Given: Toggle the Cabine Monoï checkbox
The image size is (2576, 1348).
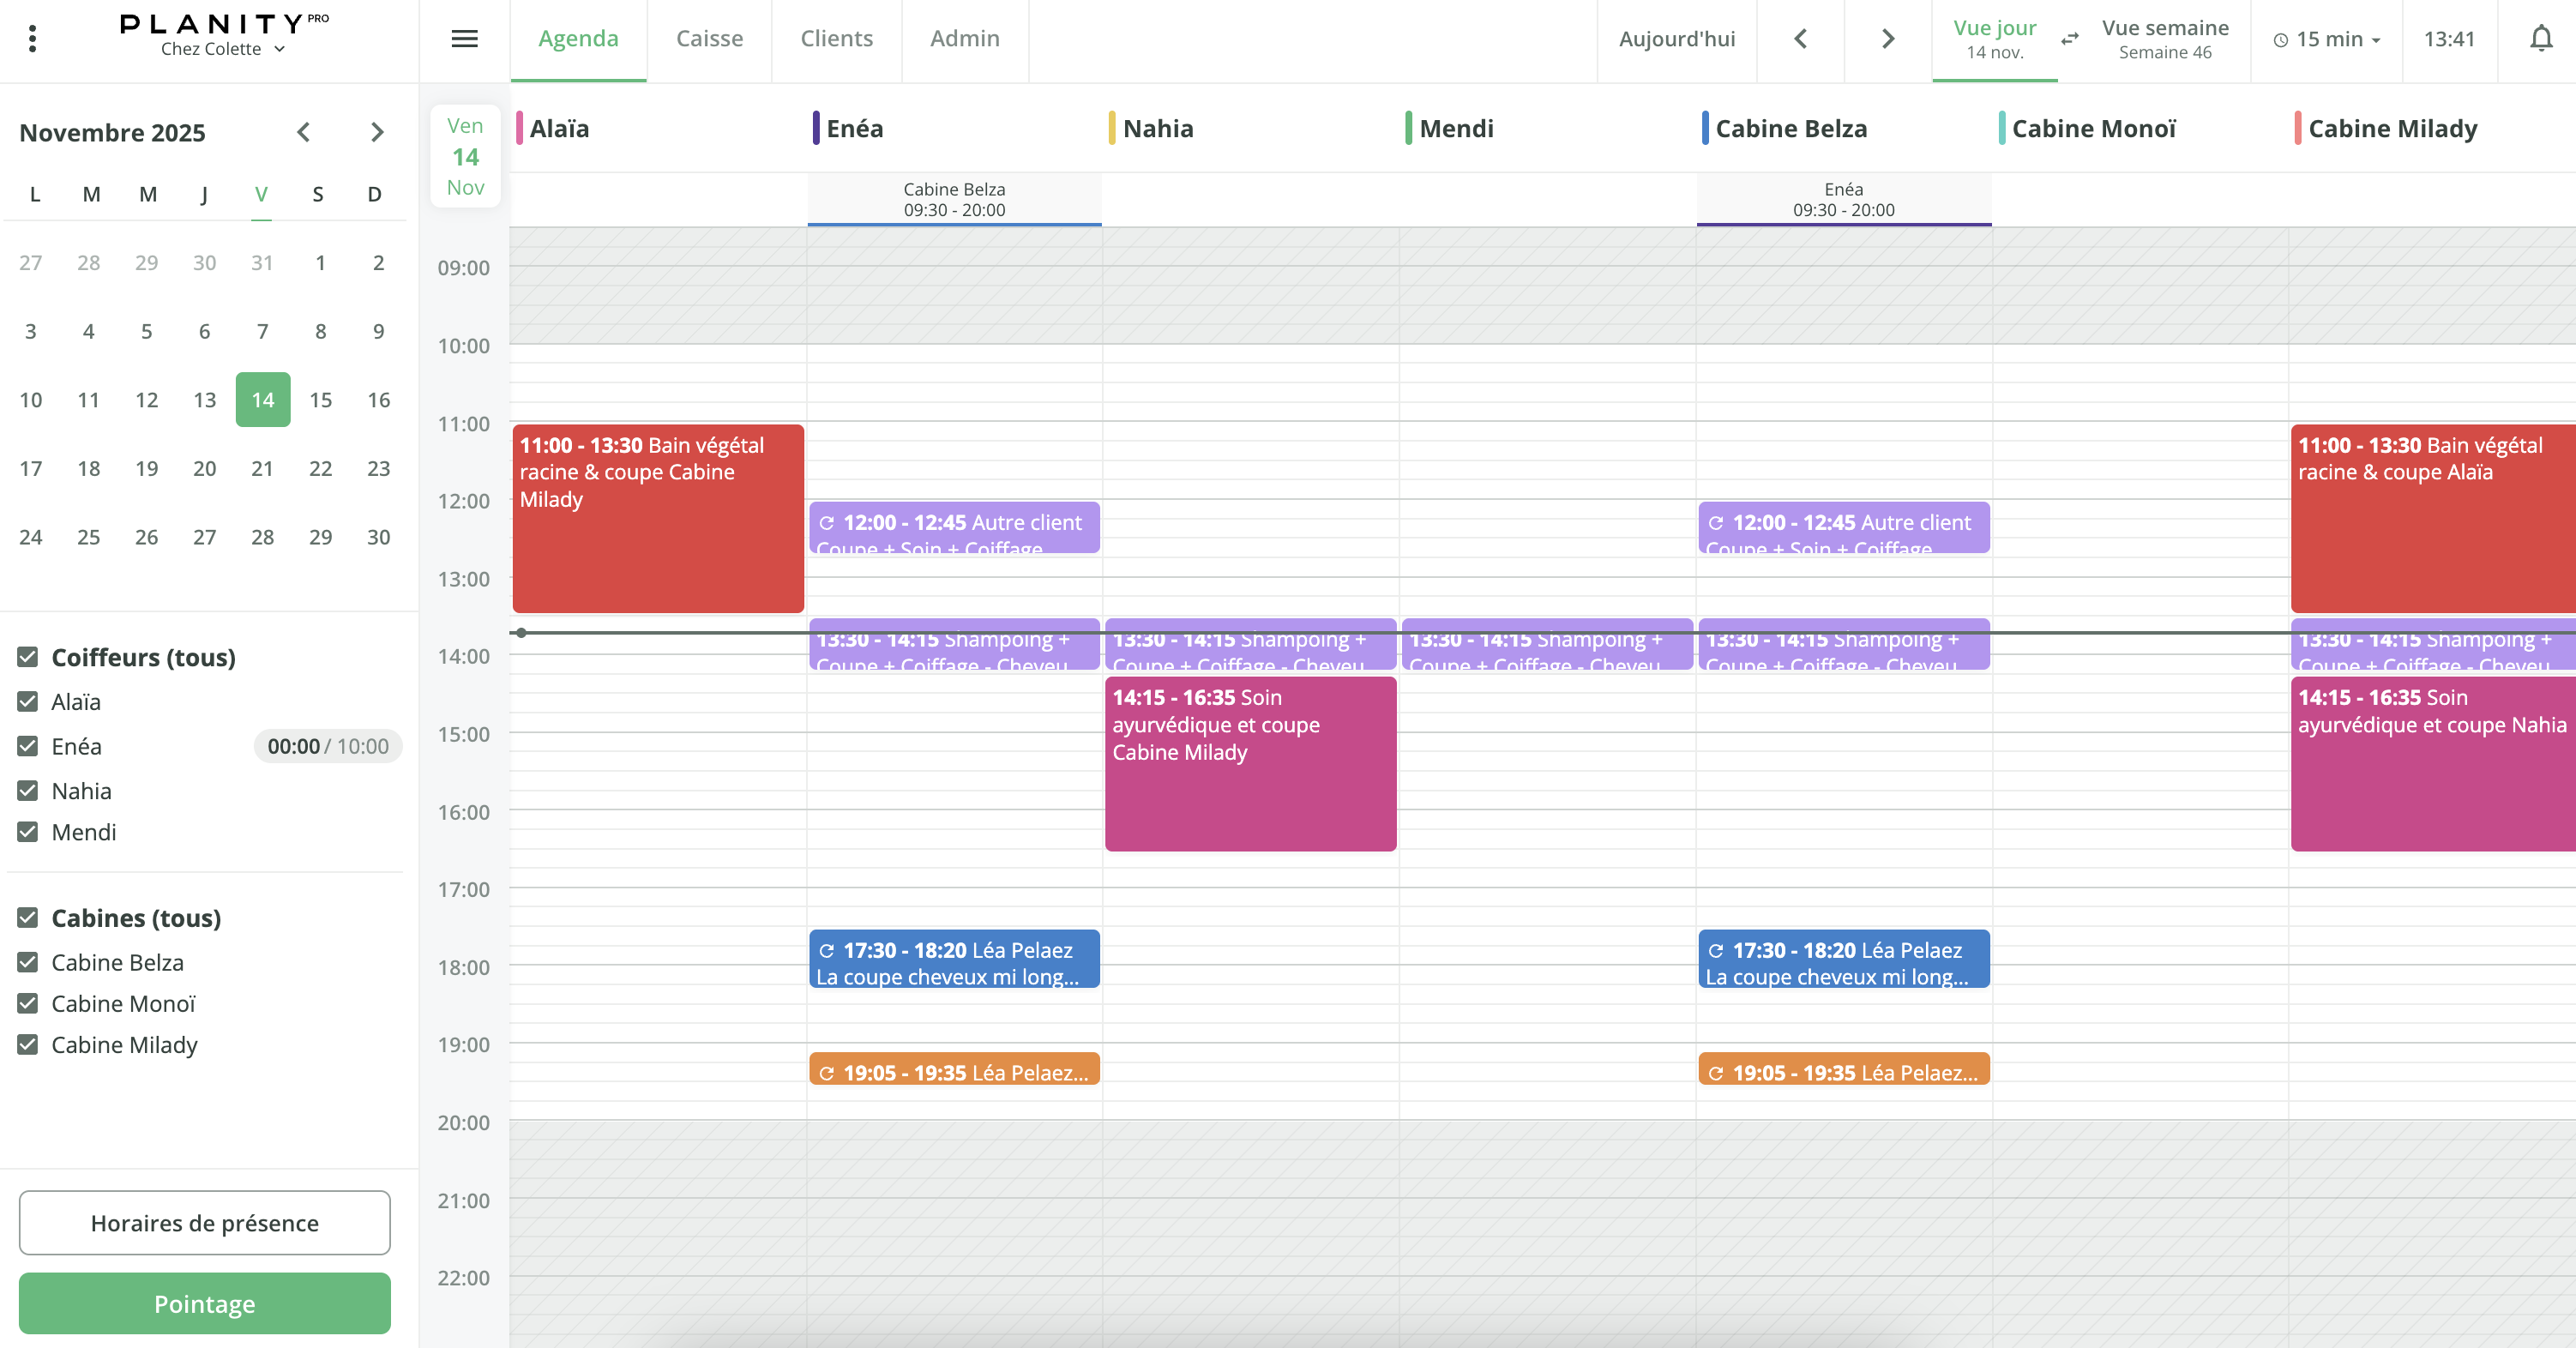Looking at the screenshot, I should point(28,1003).
